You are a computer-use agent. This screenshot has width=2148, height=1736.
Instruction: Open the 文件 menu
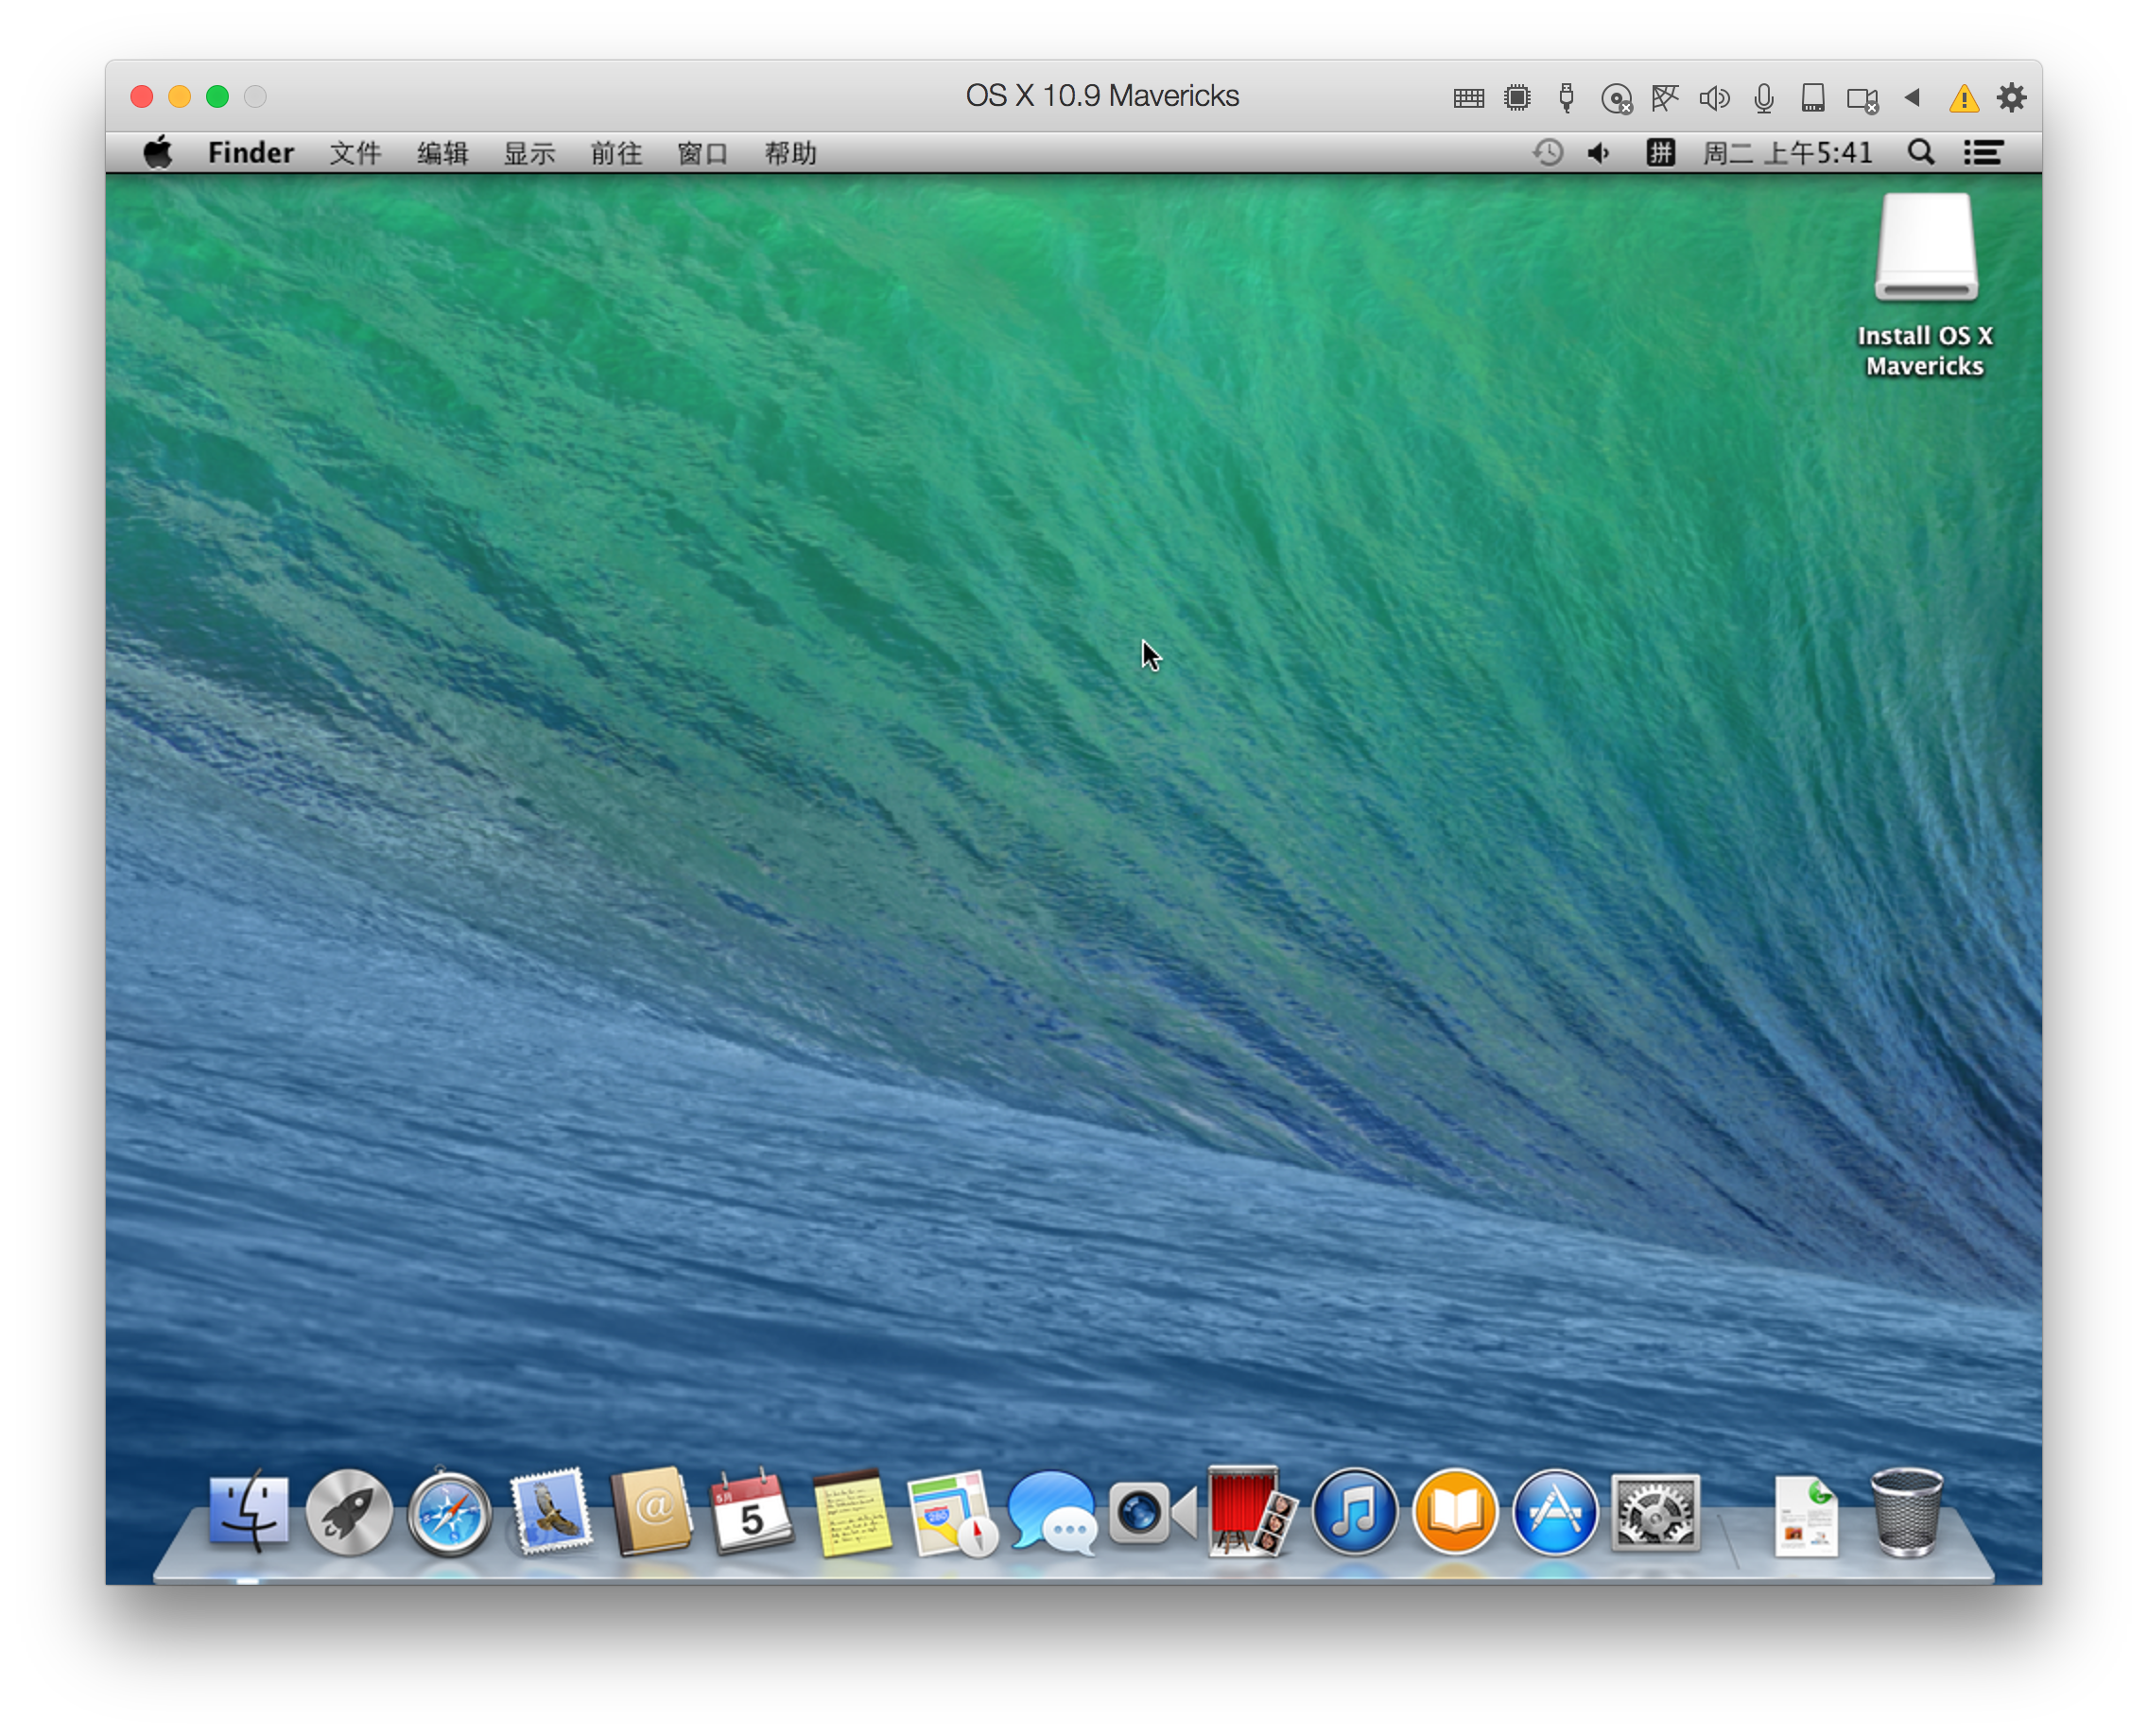point(355,153)
